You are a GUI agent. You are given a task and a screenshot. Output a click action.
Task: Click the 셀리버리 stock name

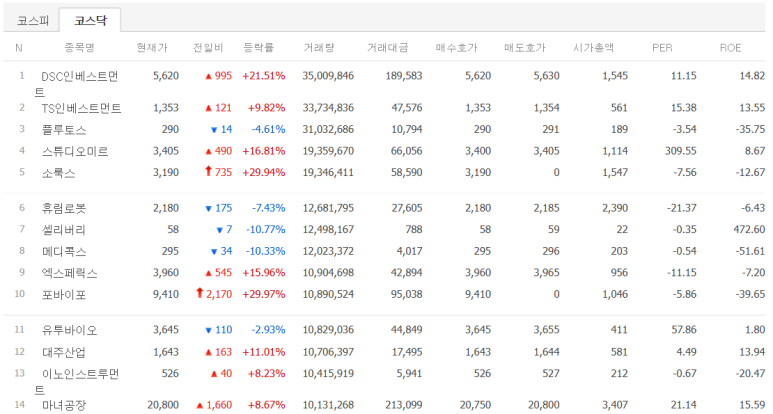coord(64,230)
